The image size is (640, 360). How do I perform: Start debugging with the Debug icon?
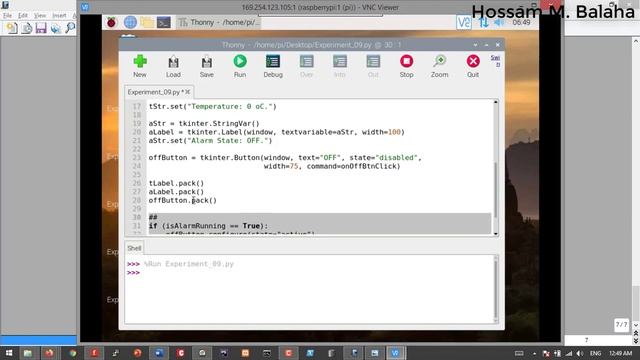tap(273, 66)
